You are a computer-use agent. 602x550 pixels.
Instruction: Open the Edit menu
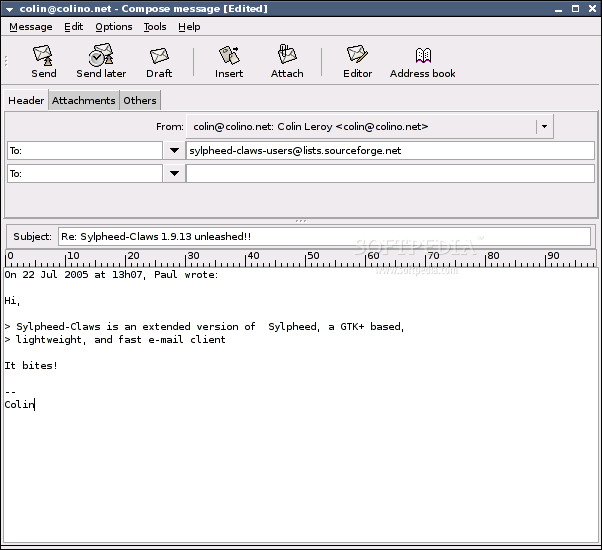pyautogui.click(x=73, y=27)
